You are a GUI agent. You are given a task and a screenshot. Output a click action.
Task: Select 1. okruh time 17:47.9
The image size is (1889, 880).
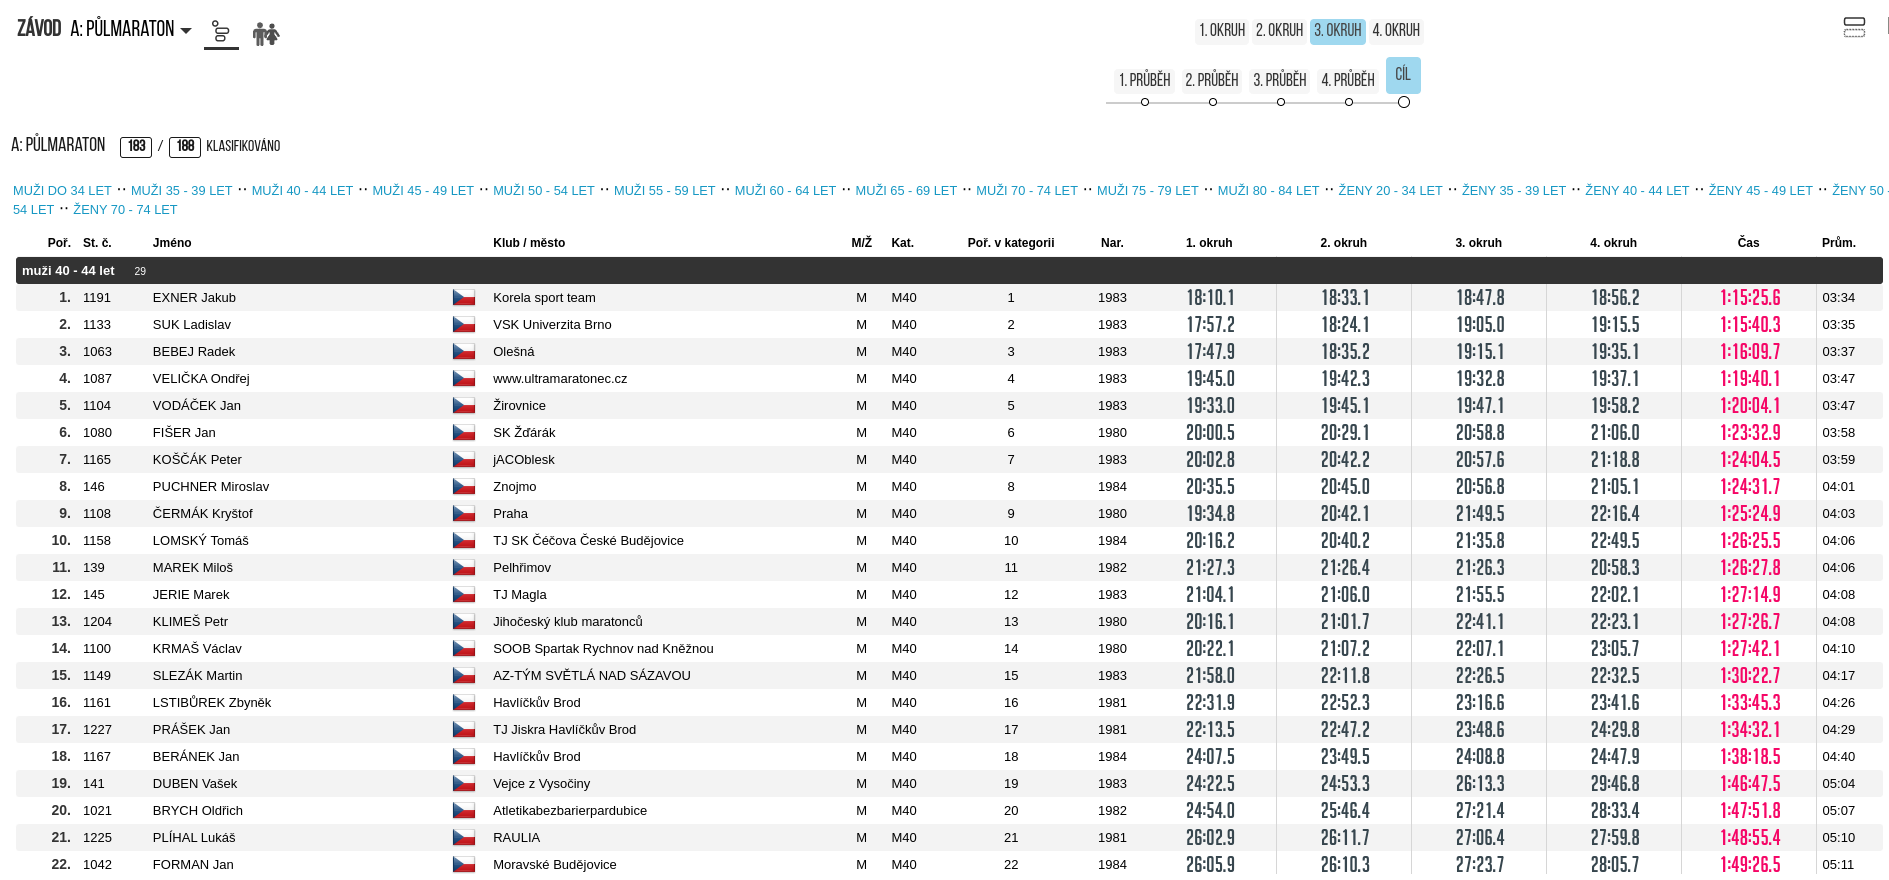(1210, 352)
